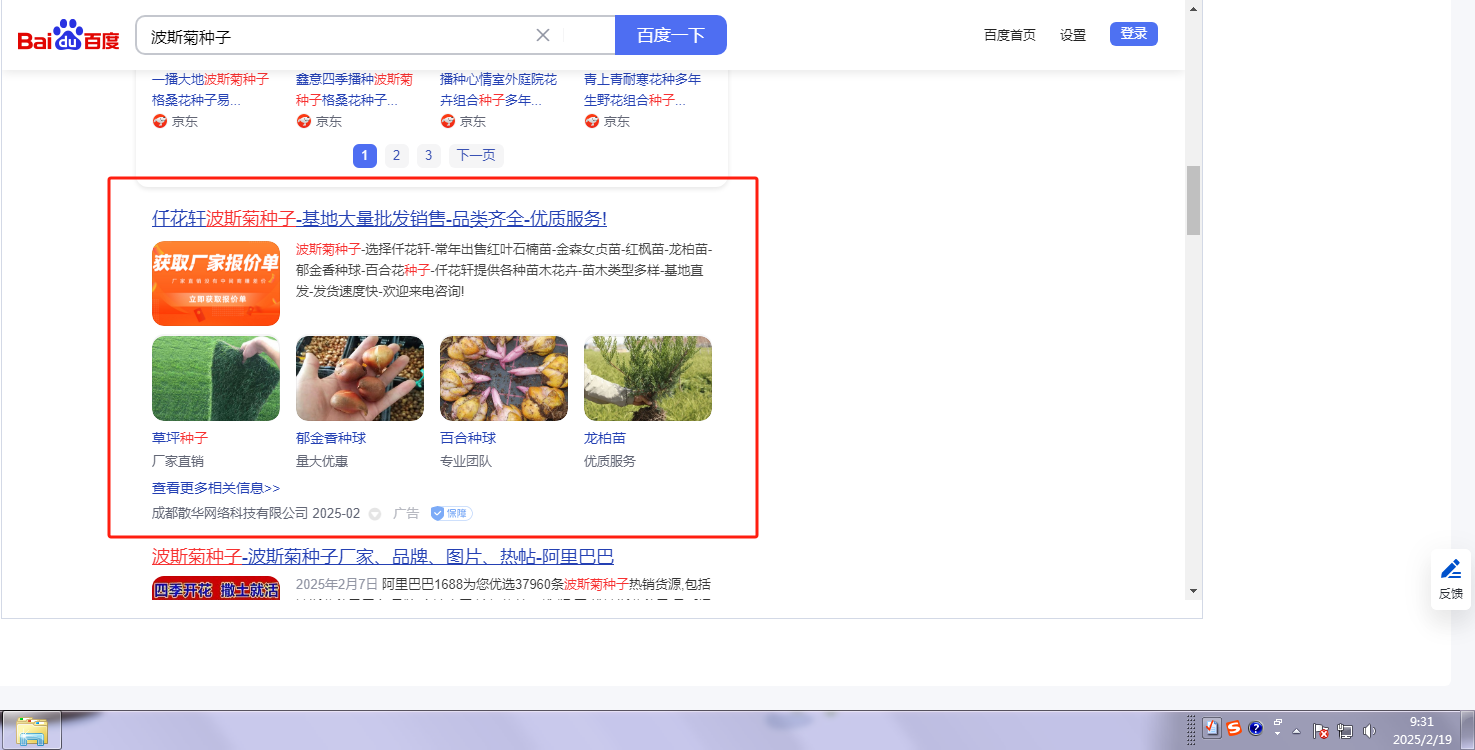This screenshot has width=1475, height=750.
Task: Click the Baidu logo
Action: pos(68,37)
